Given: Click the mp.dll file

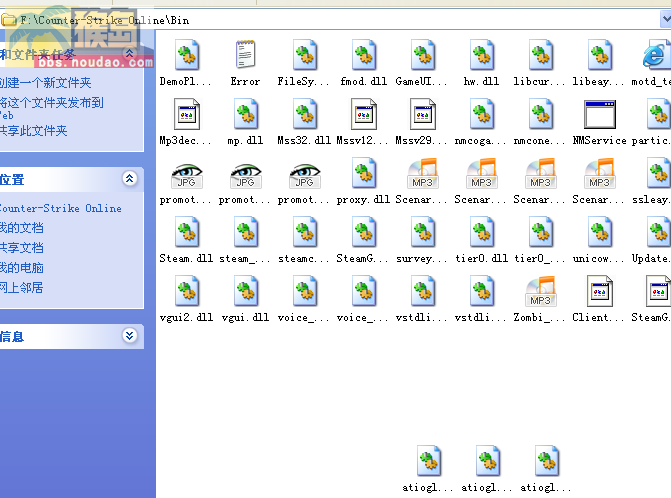Looking at the screenshot, I should pyautogui.click(x=245, y=114).
